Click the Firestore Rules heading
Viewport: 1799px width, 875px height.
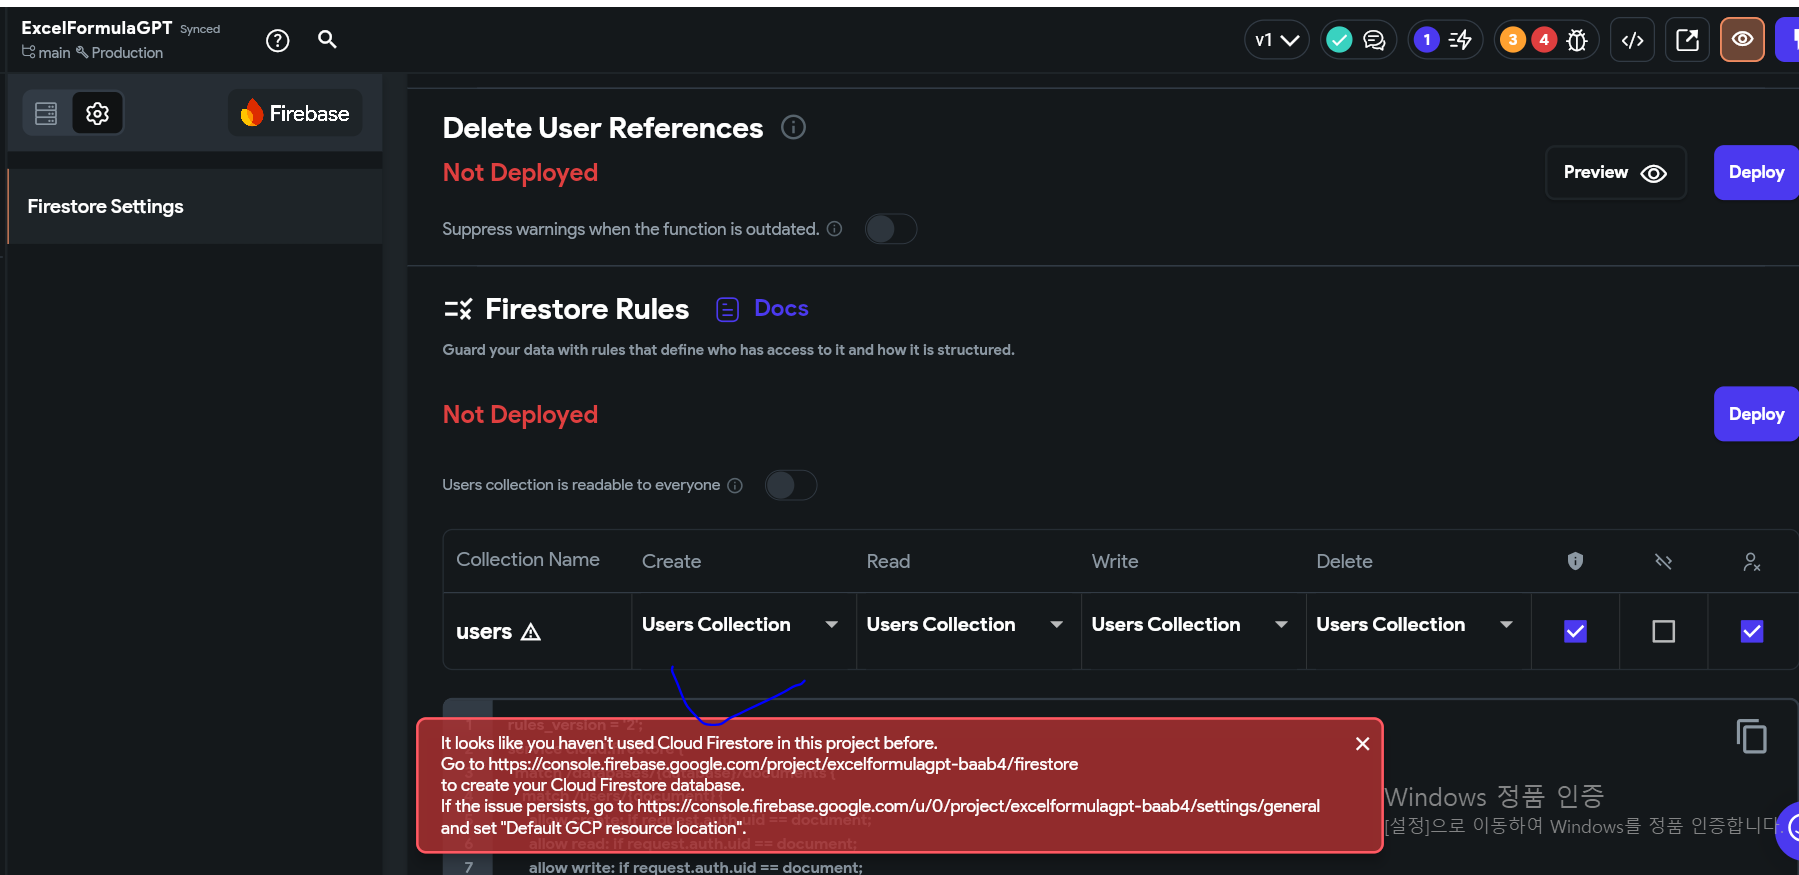point(587,309)
